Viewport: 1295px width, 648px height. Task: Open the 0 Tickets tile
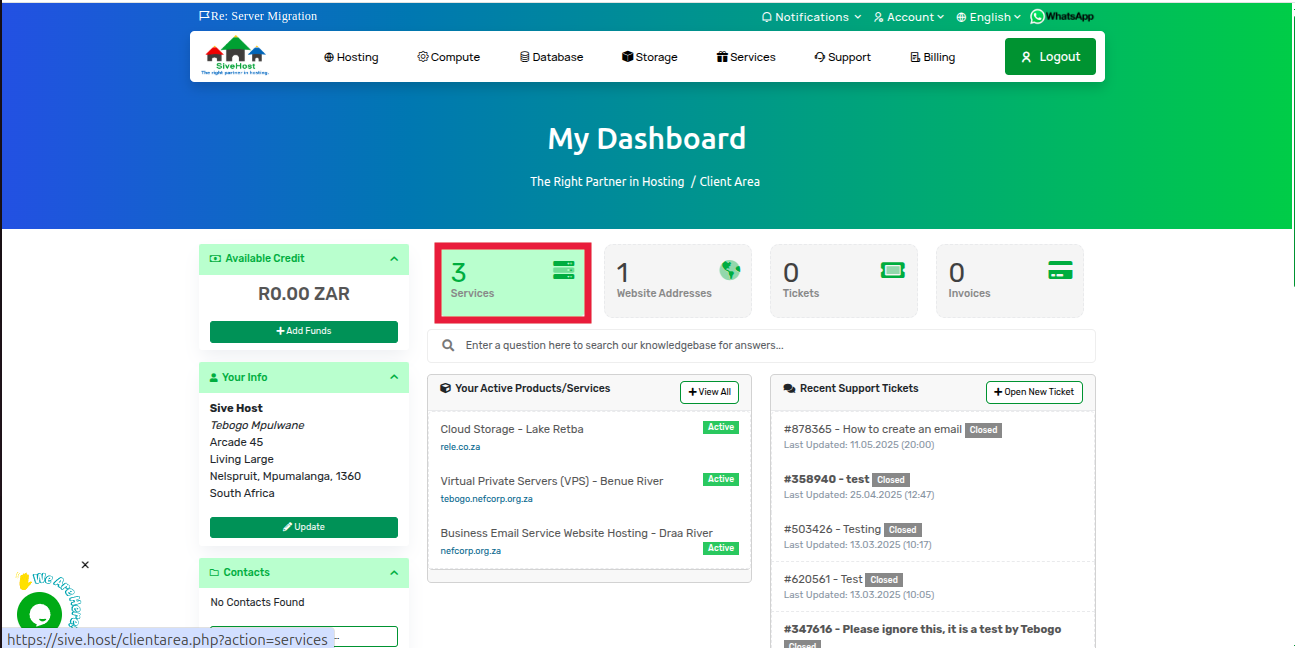tap(844, 281)
